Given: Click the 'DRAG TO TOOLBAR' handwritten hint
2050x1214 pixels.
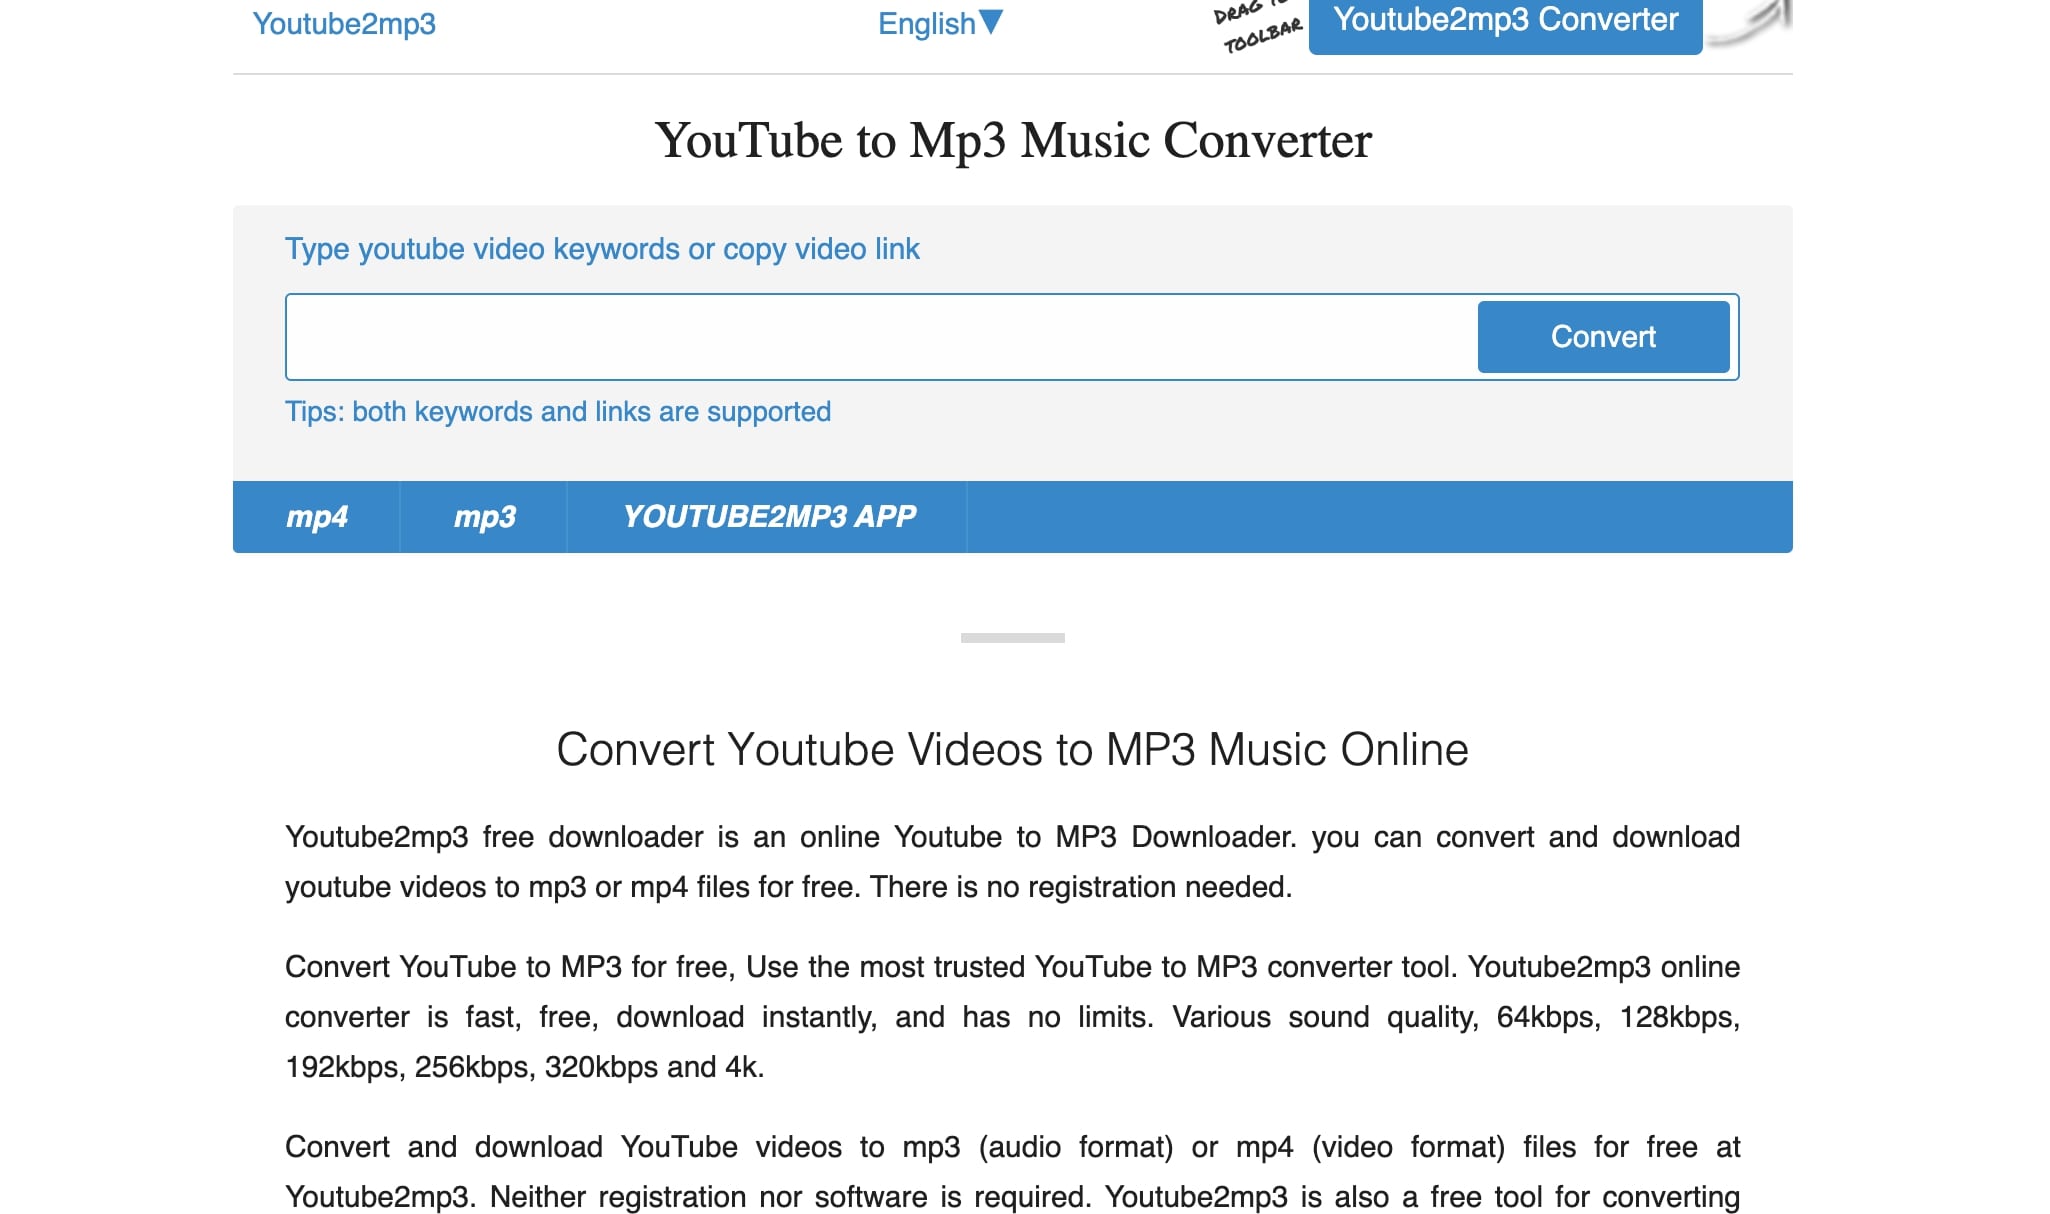Looking at the screenshot, I should 1258,26.
